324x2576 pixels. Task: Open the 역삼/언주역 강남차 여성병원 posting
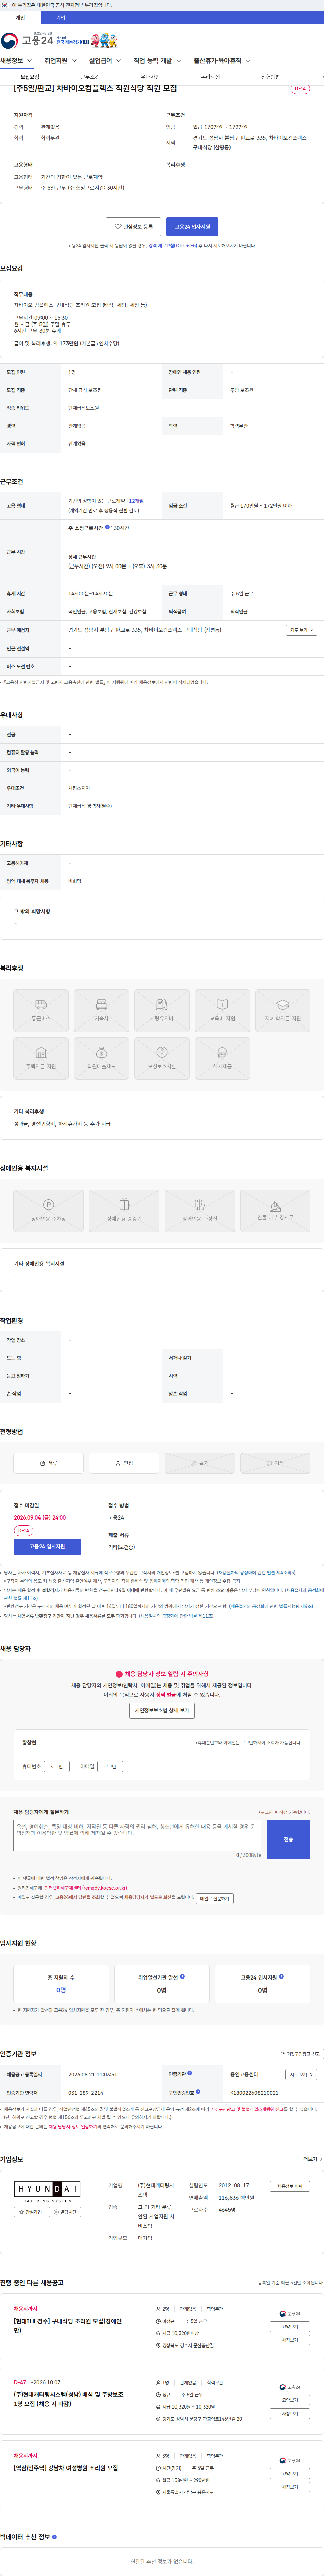66,2468
